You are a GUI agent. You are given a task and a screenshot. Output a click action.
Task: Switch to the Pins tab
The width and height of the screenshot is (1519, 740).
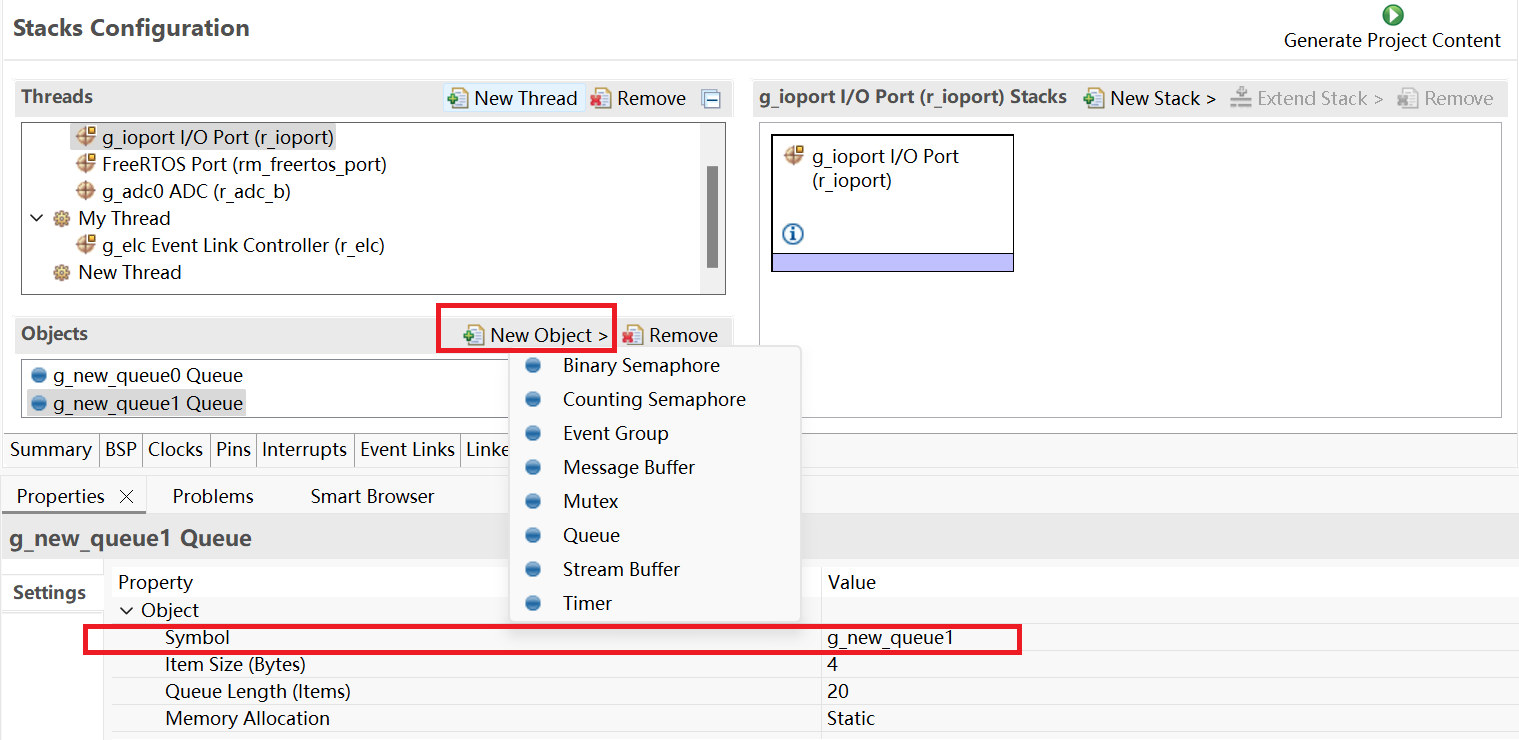pos(233,449)
